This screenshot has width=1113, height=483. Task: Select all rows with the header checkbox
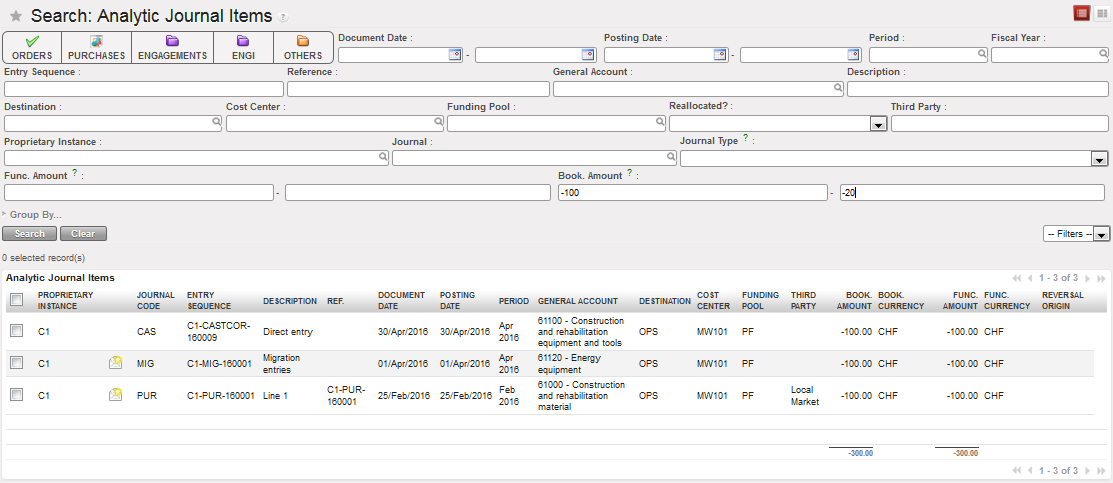pos(16,300)
